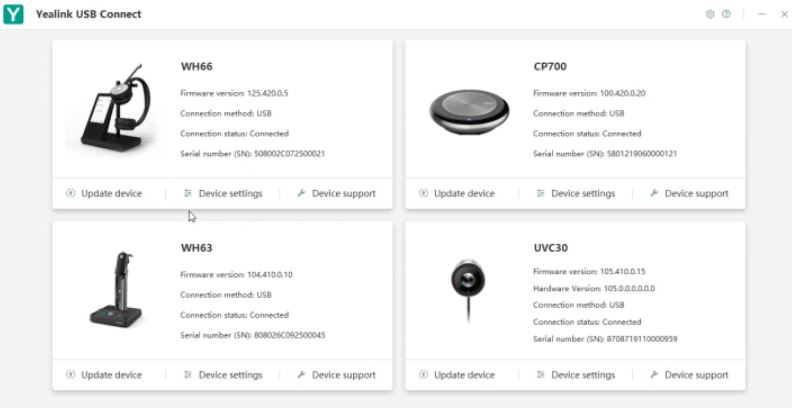Viewport: 792px width, 408px height.
Task: Click update arrow icon for WH63
Action: click(x=70, y=374)
